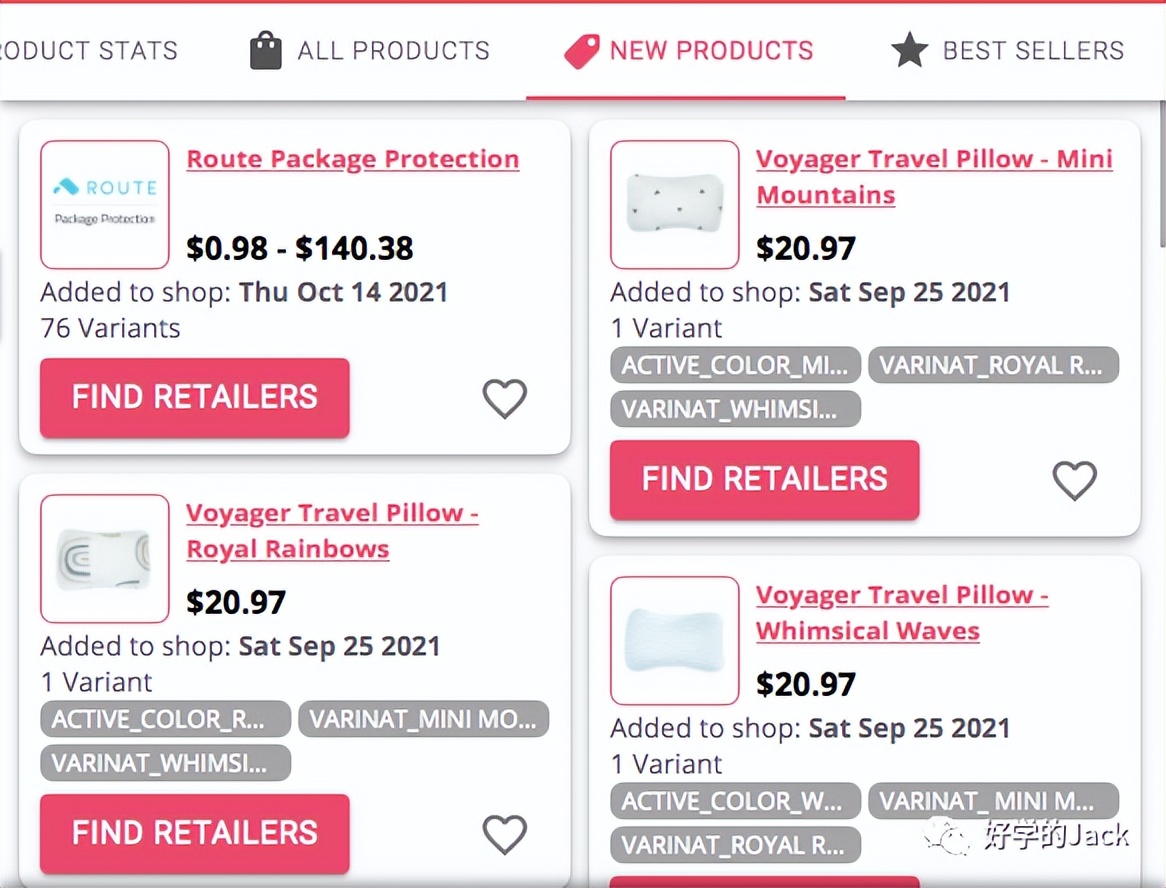Favorite Royal Rainbows pillow with the heart
Screen dimensions: 1166x888
[505, 834]
